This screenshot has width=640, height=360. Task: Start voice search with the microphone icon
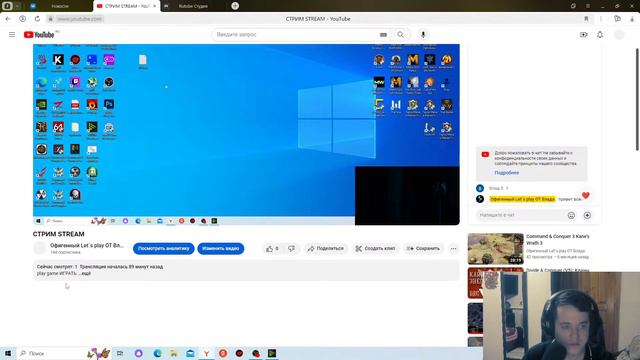tap(423, 35)
